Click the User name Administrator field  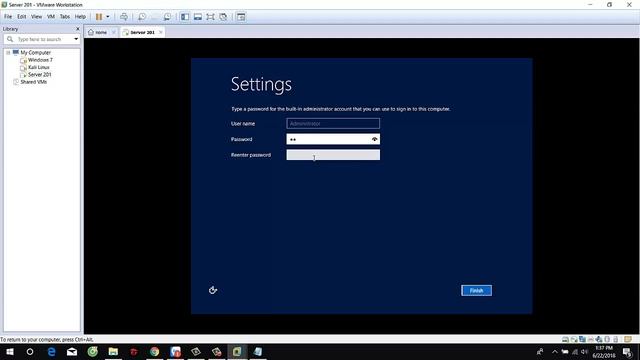(333, 123)
